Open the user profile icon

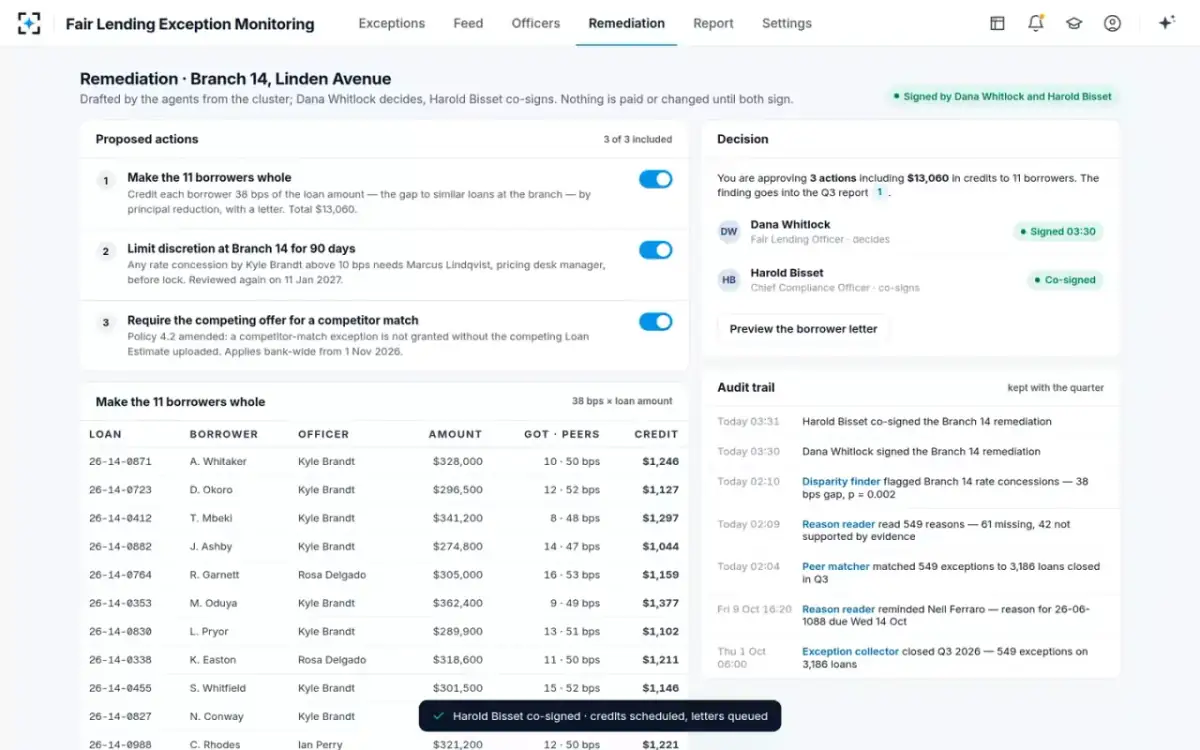pyautogui.click(x=1112, y=23)
